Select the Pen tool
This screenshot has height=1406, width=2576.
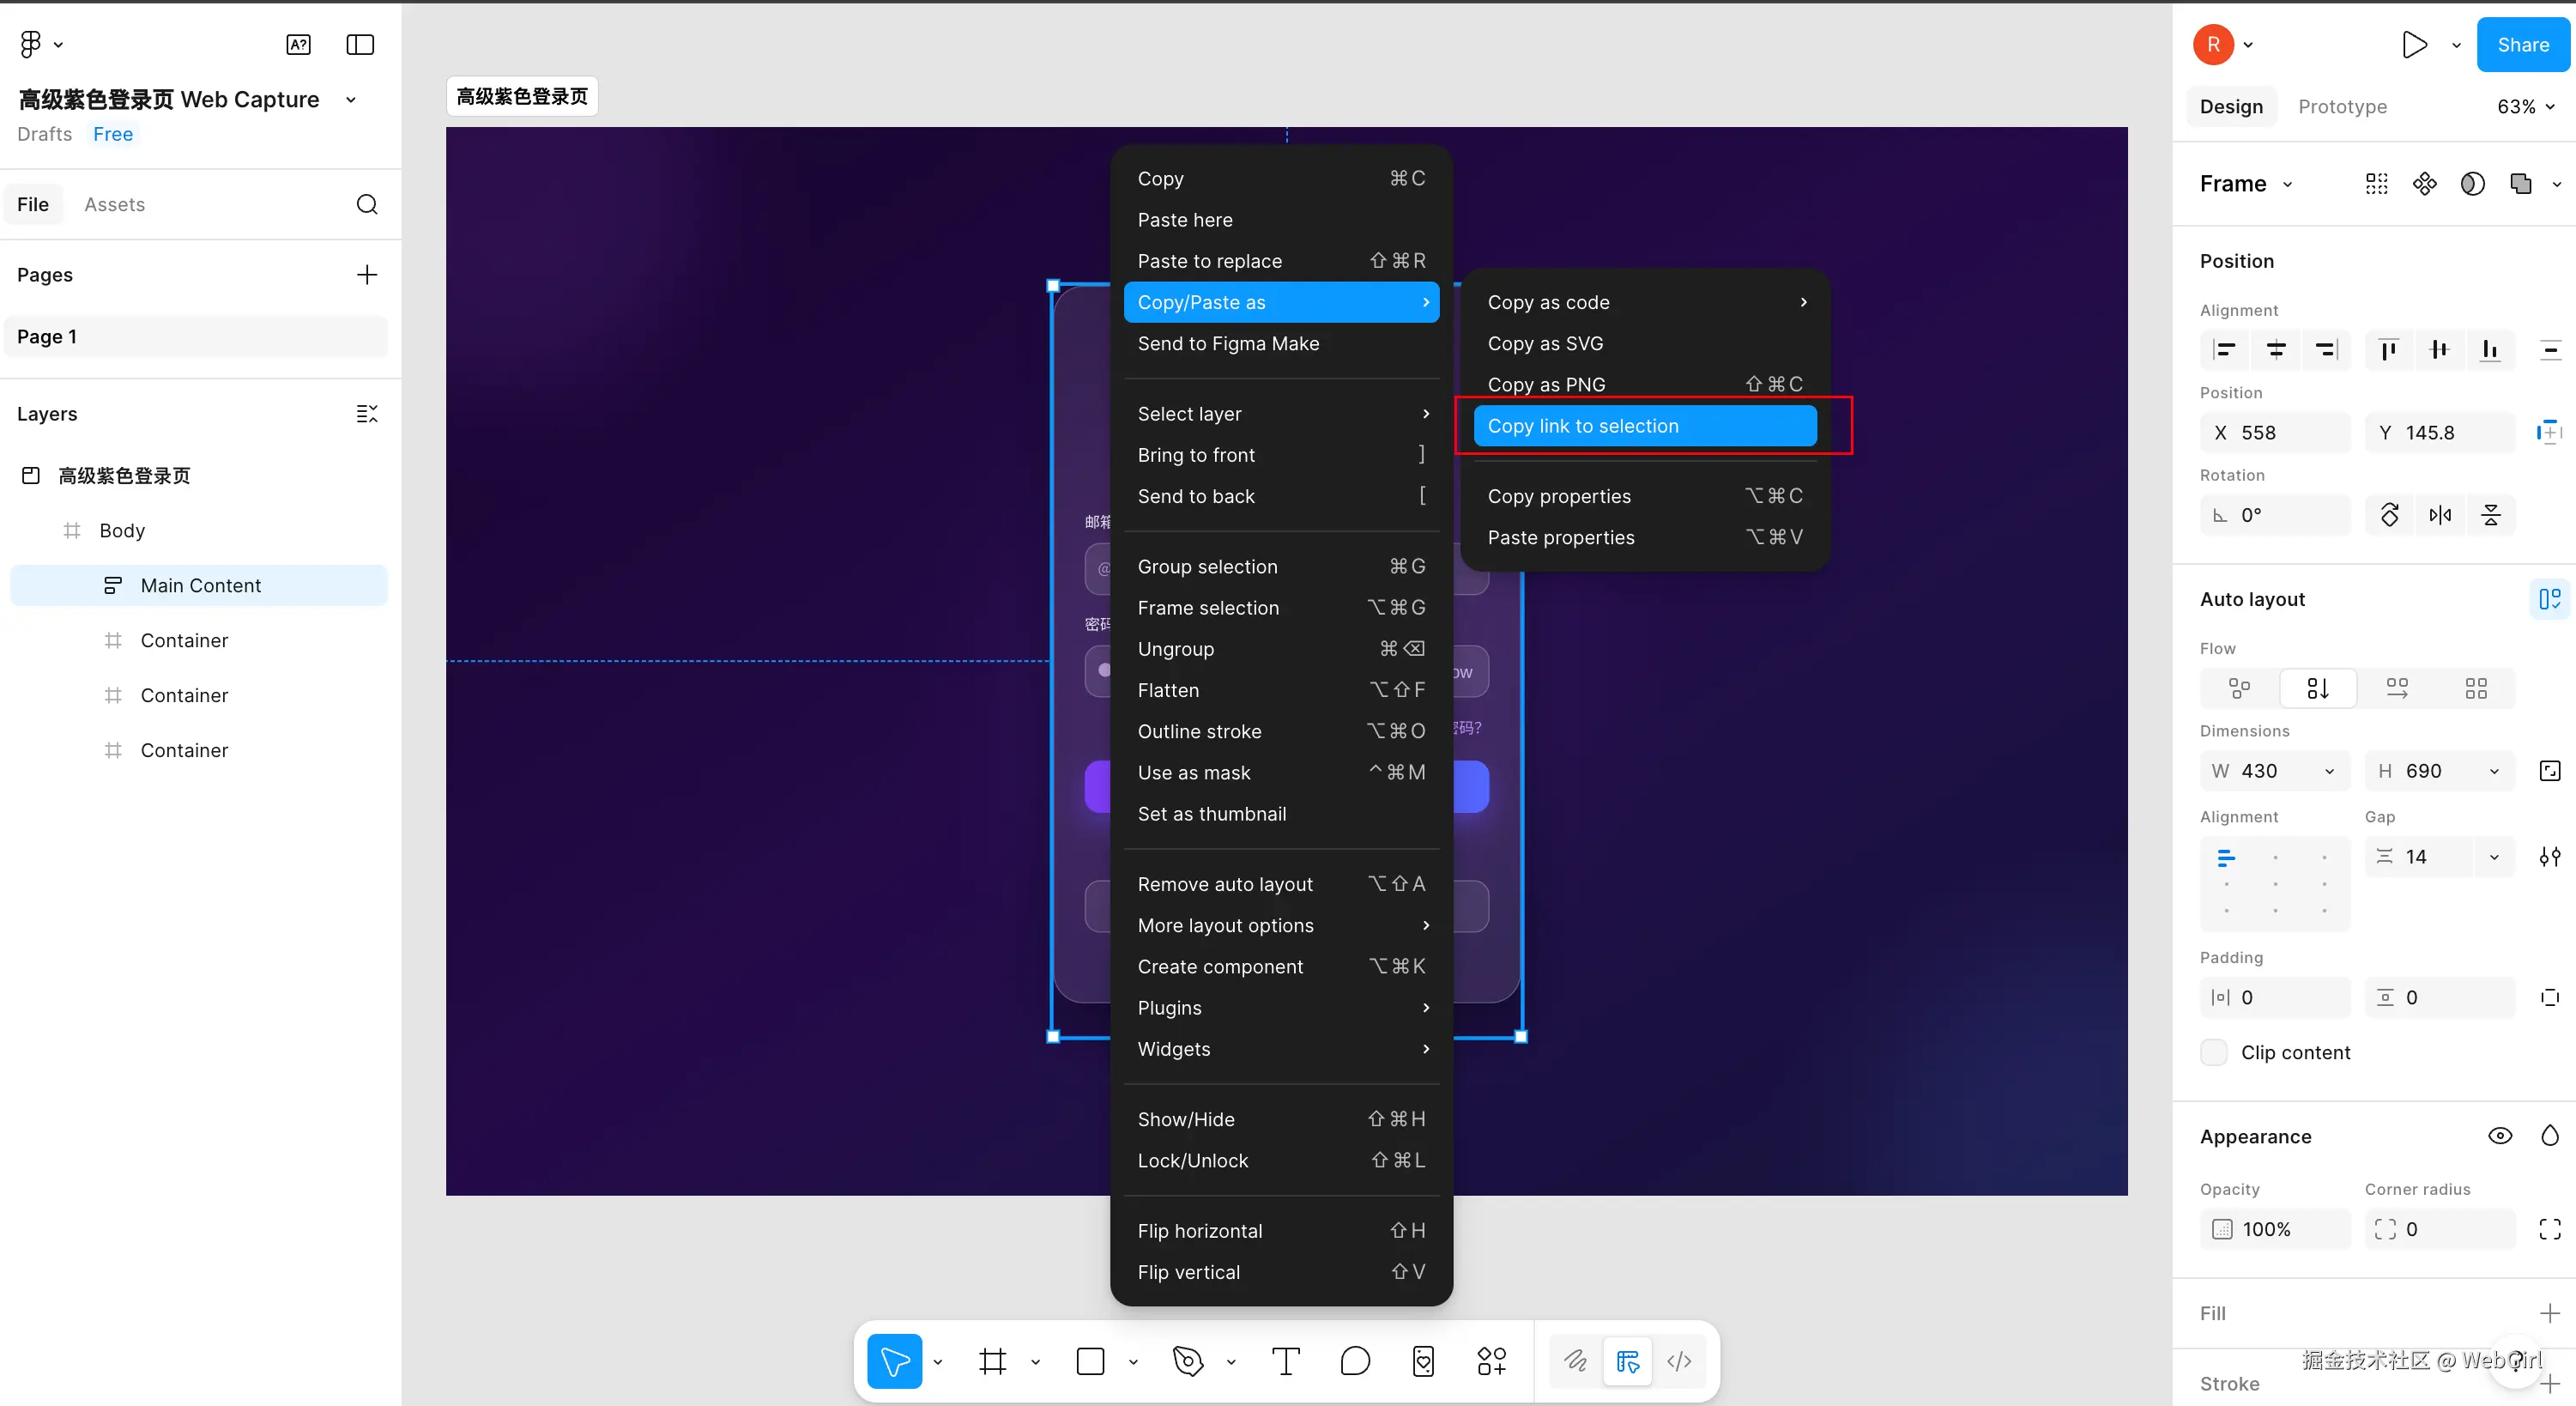click(x=1188, y=1361)
